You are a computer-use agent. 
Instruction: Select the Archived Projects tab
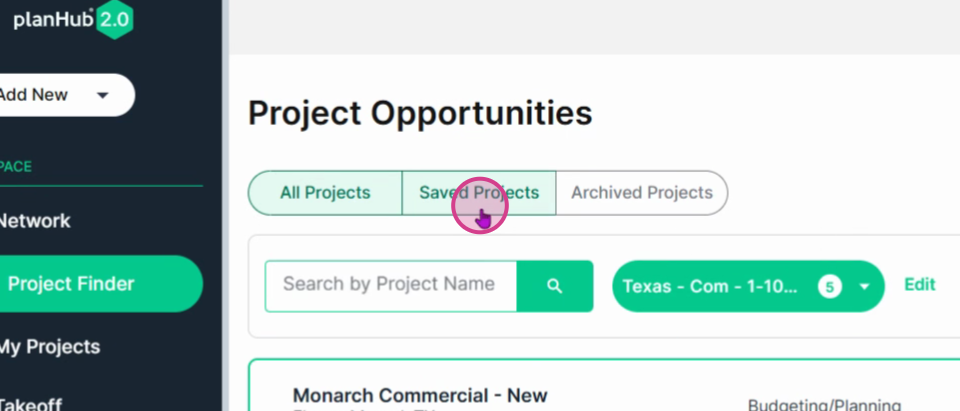click(x=642, y=193)
